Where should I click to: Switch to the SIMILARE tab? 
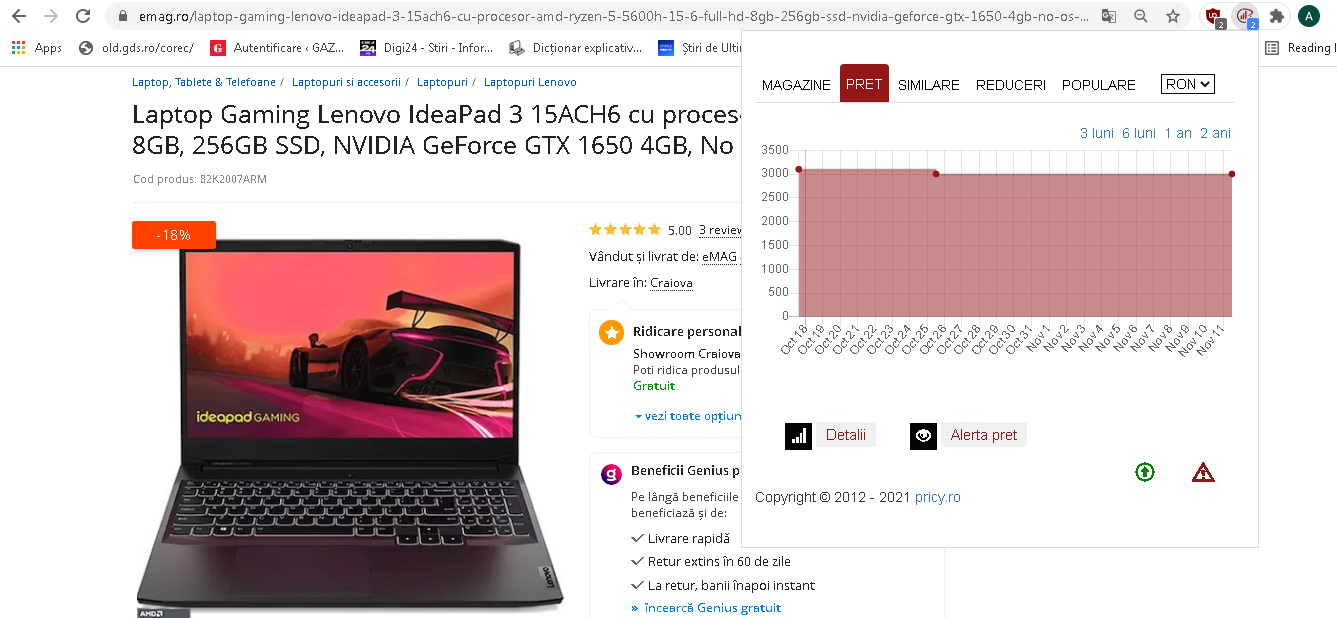tap(929, 85)
